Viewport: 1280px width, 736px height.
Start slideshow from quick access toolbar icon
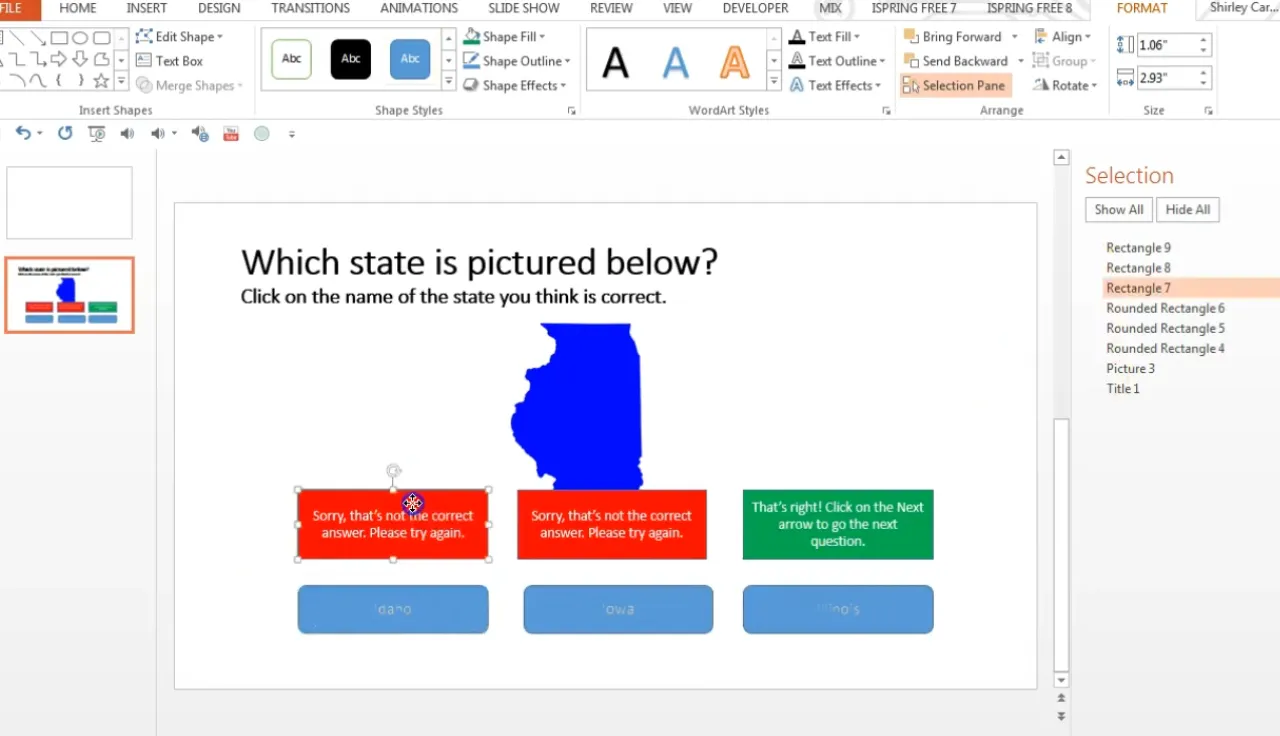97,133
